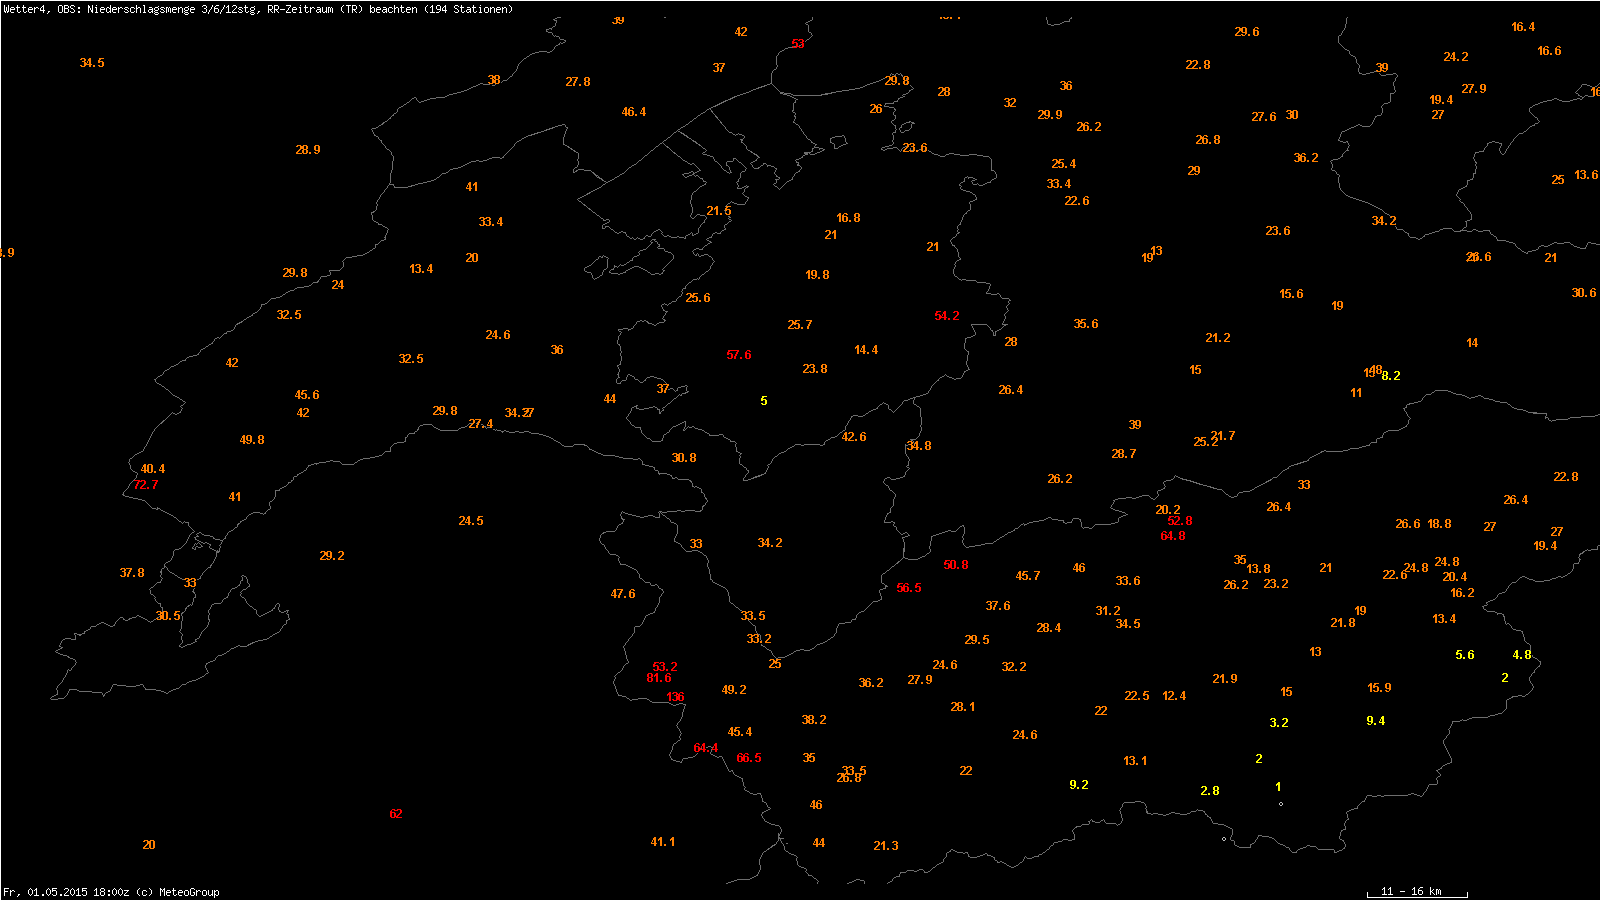The width and height of the screenshot is (1600, 900).
Task: Click the 11 - 16 km scale bar
Action: pyautogui.click(x=1417, y=892)
